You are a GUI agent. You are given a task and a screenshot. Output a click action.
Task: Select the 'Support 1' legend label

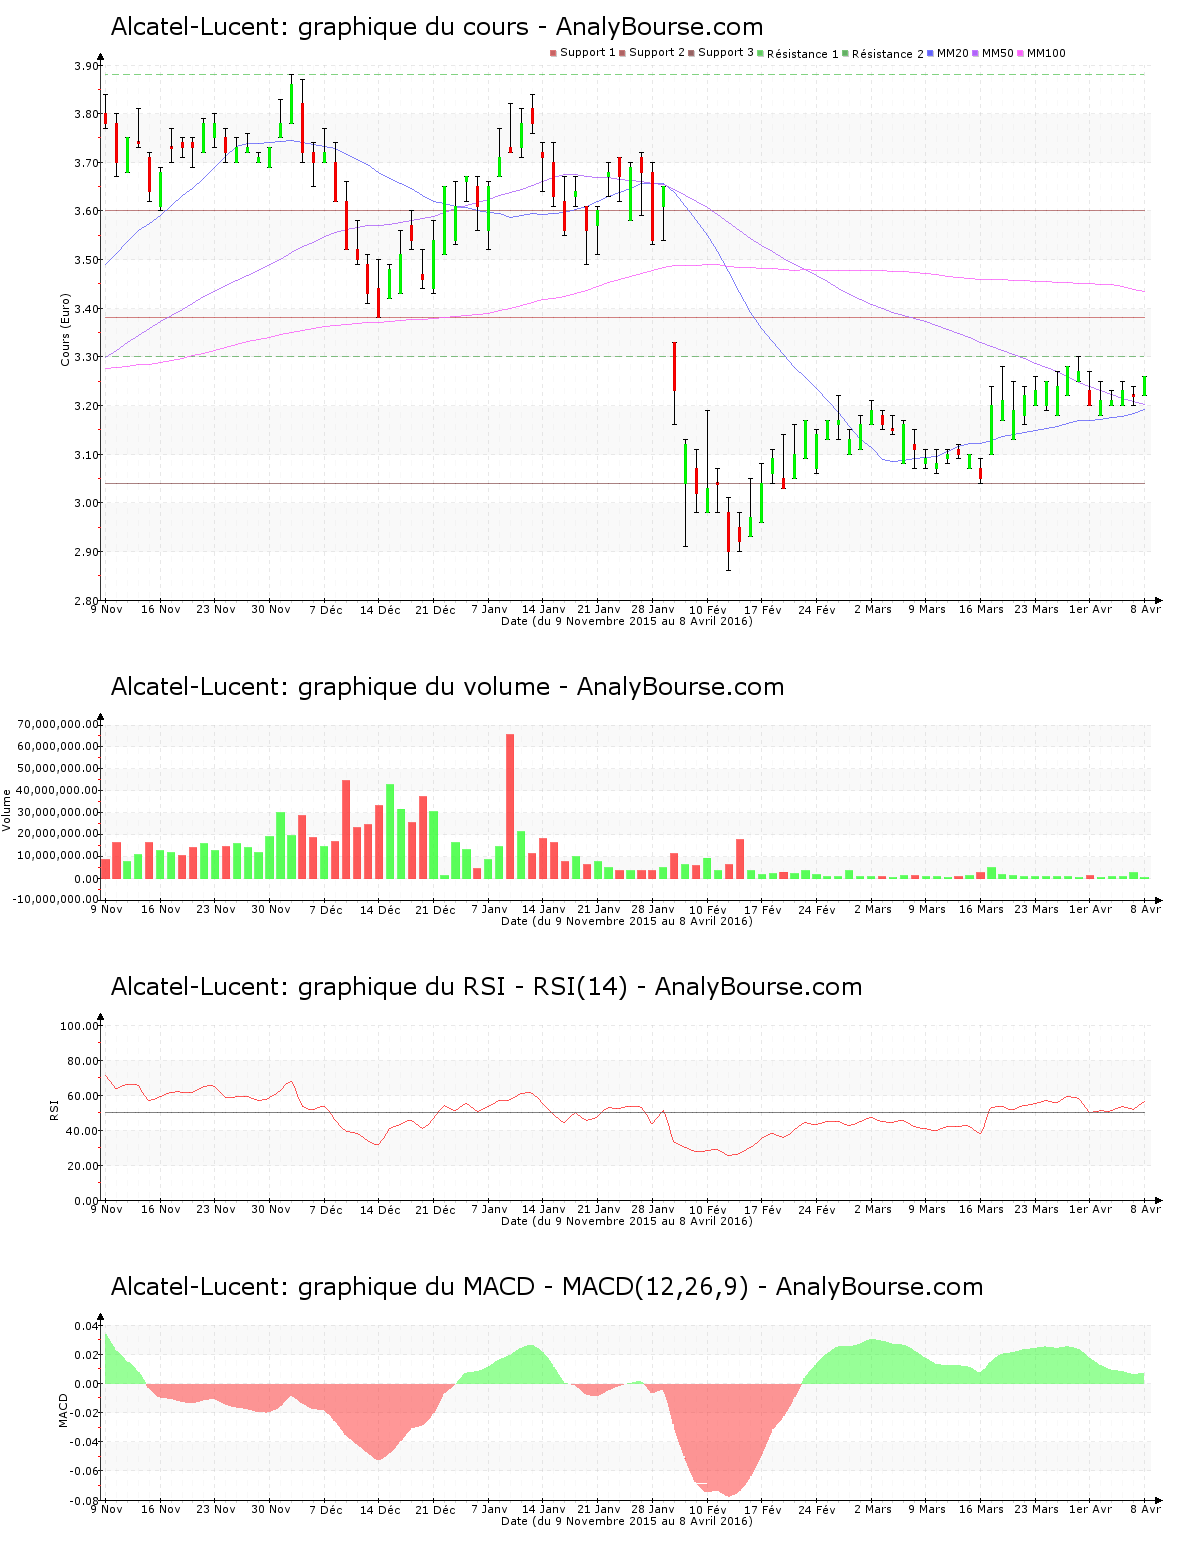587,53
